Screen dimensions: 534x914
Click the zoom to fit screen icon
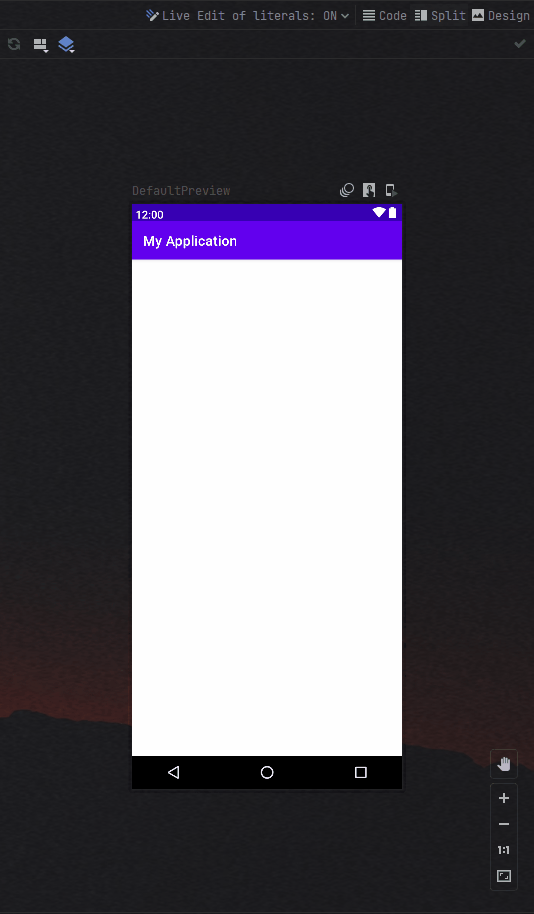coord(504,876)
